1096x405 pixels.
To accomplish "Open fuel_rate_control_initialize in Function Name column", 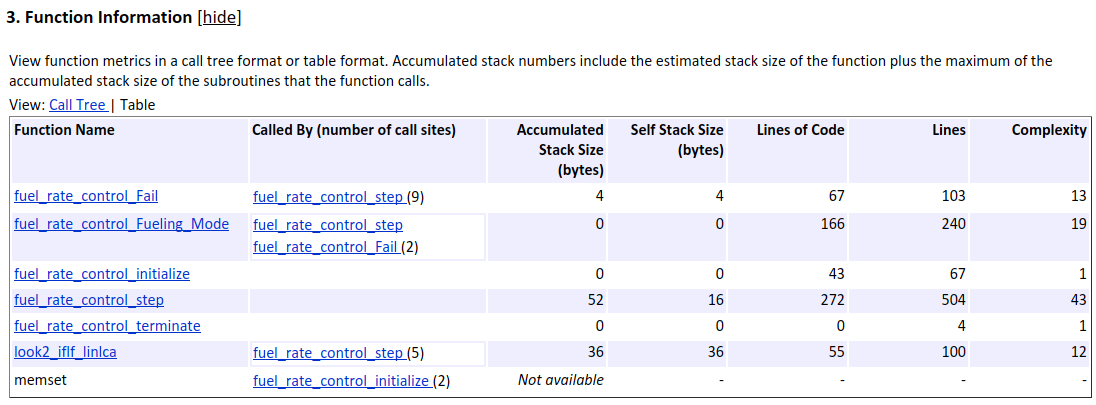I will 102,273.
